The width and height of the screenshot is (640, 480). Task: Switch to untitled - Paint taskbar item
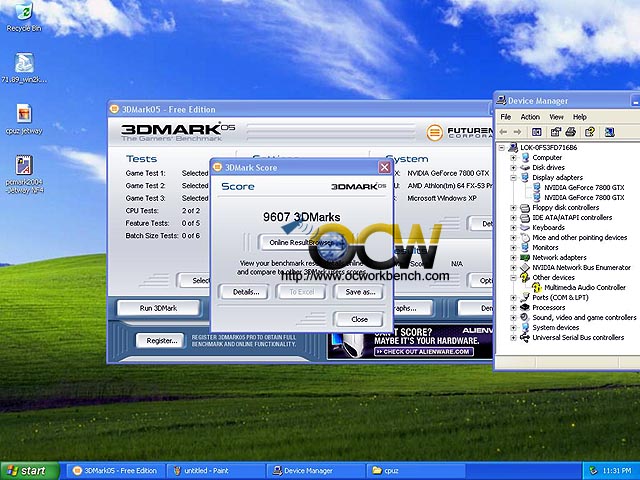click(216, 471)
